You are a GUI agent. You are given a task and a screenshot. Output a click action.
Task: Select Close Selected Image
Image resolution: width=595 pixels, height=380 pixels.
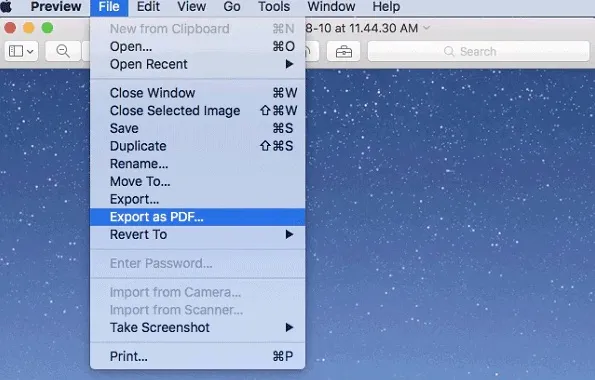click(x=197, y=110)
